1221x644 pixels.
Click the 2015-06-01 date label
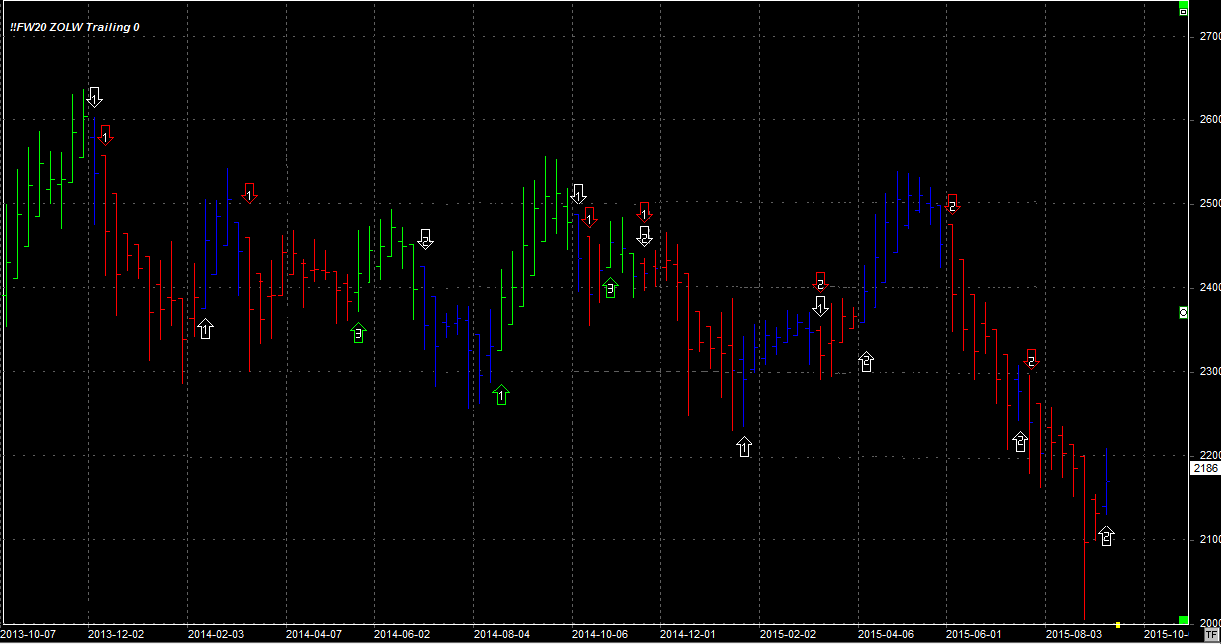[973, 634]
